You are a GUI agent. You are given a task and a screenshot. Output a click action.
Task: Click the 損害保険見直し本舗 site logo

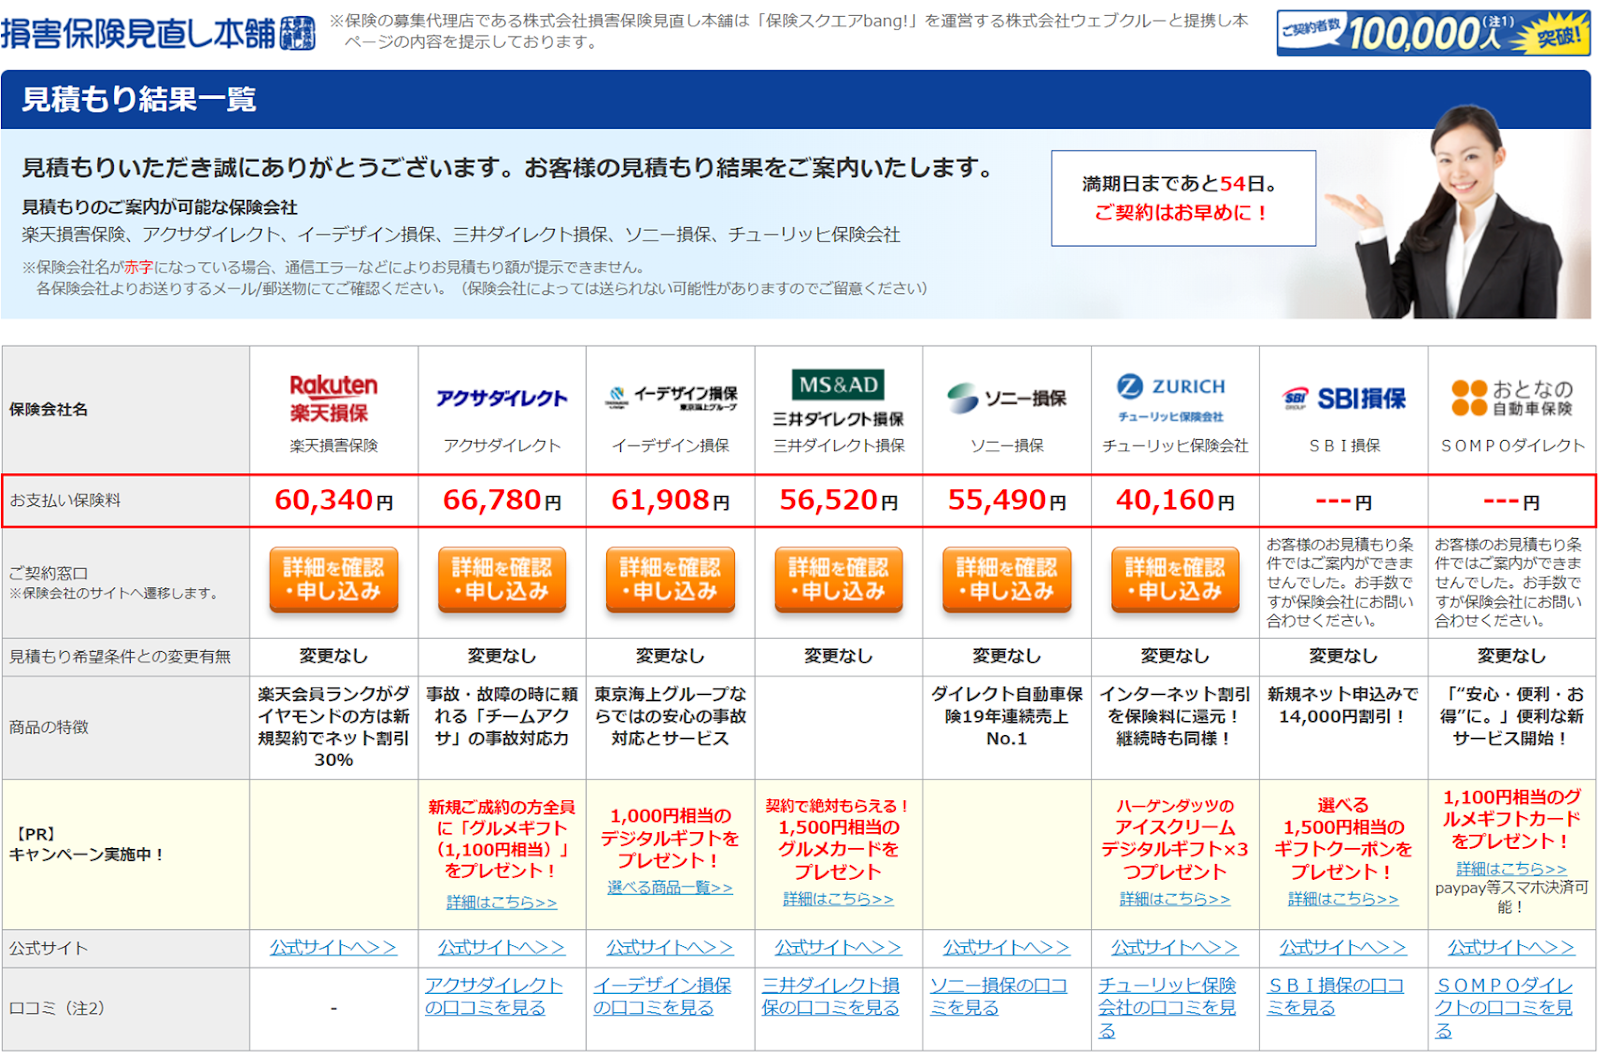click(158, 33)
